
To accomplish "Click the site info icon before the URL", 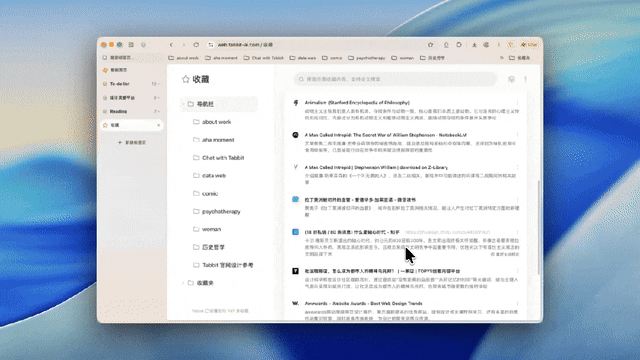I will point(211,45).
